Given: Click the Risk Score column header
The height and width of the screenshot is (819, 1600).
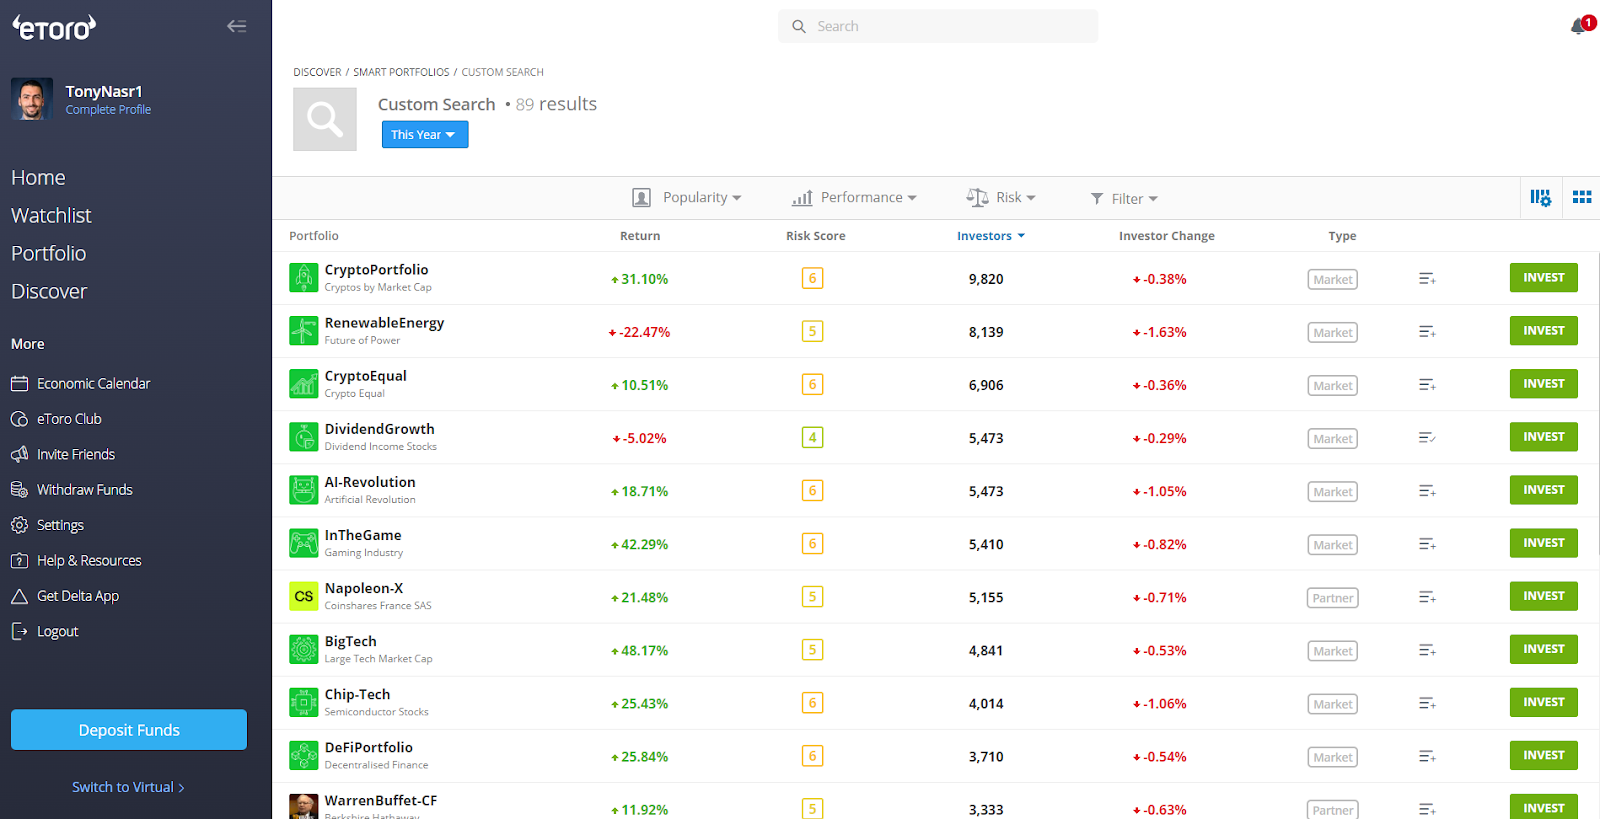Looking at the screenshot, I should pos(815,236).
